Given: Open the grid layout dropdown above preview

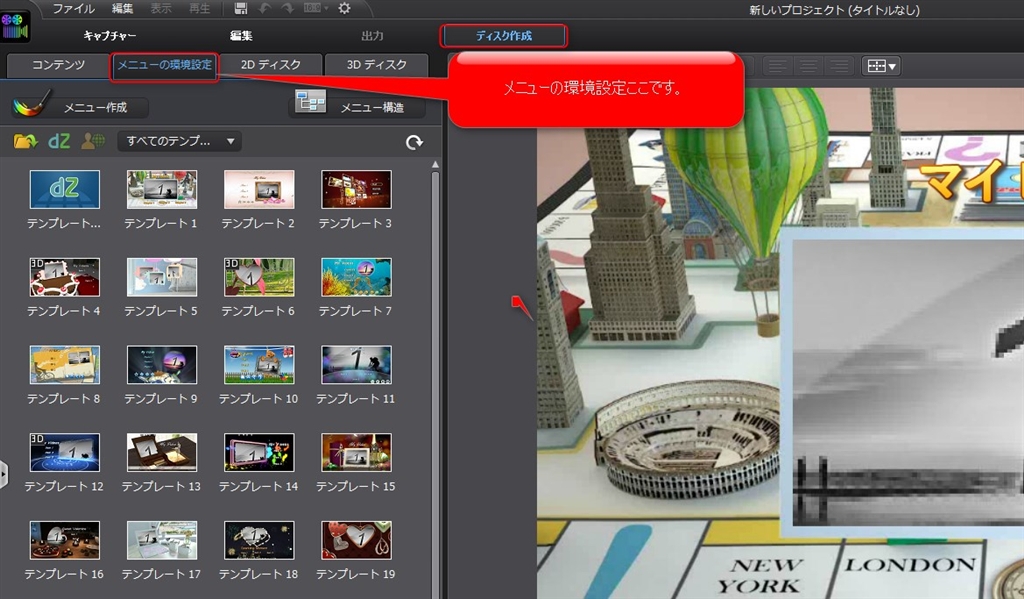Looking at the screenshot, I should 881,66.
